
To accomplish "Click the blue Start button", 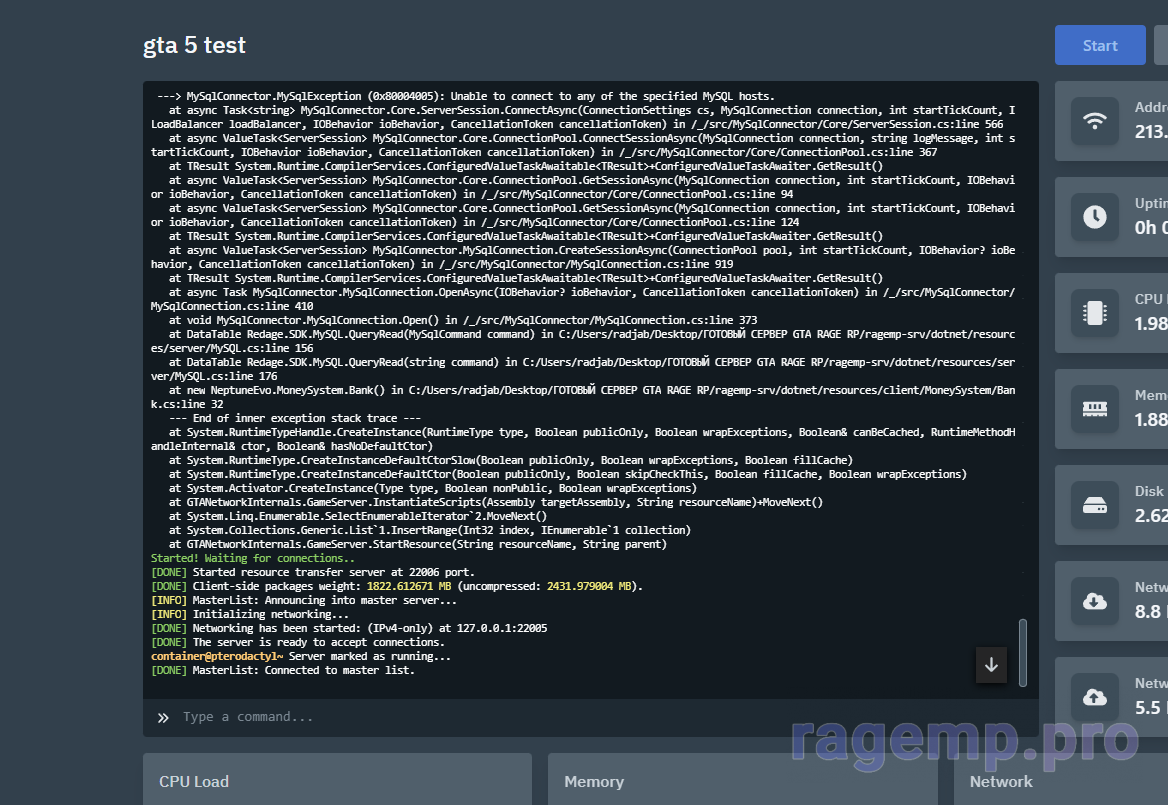I will click(x=1099, y=45).
